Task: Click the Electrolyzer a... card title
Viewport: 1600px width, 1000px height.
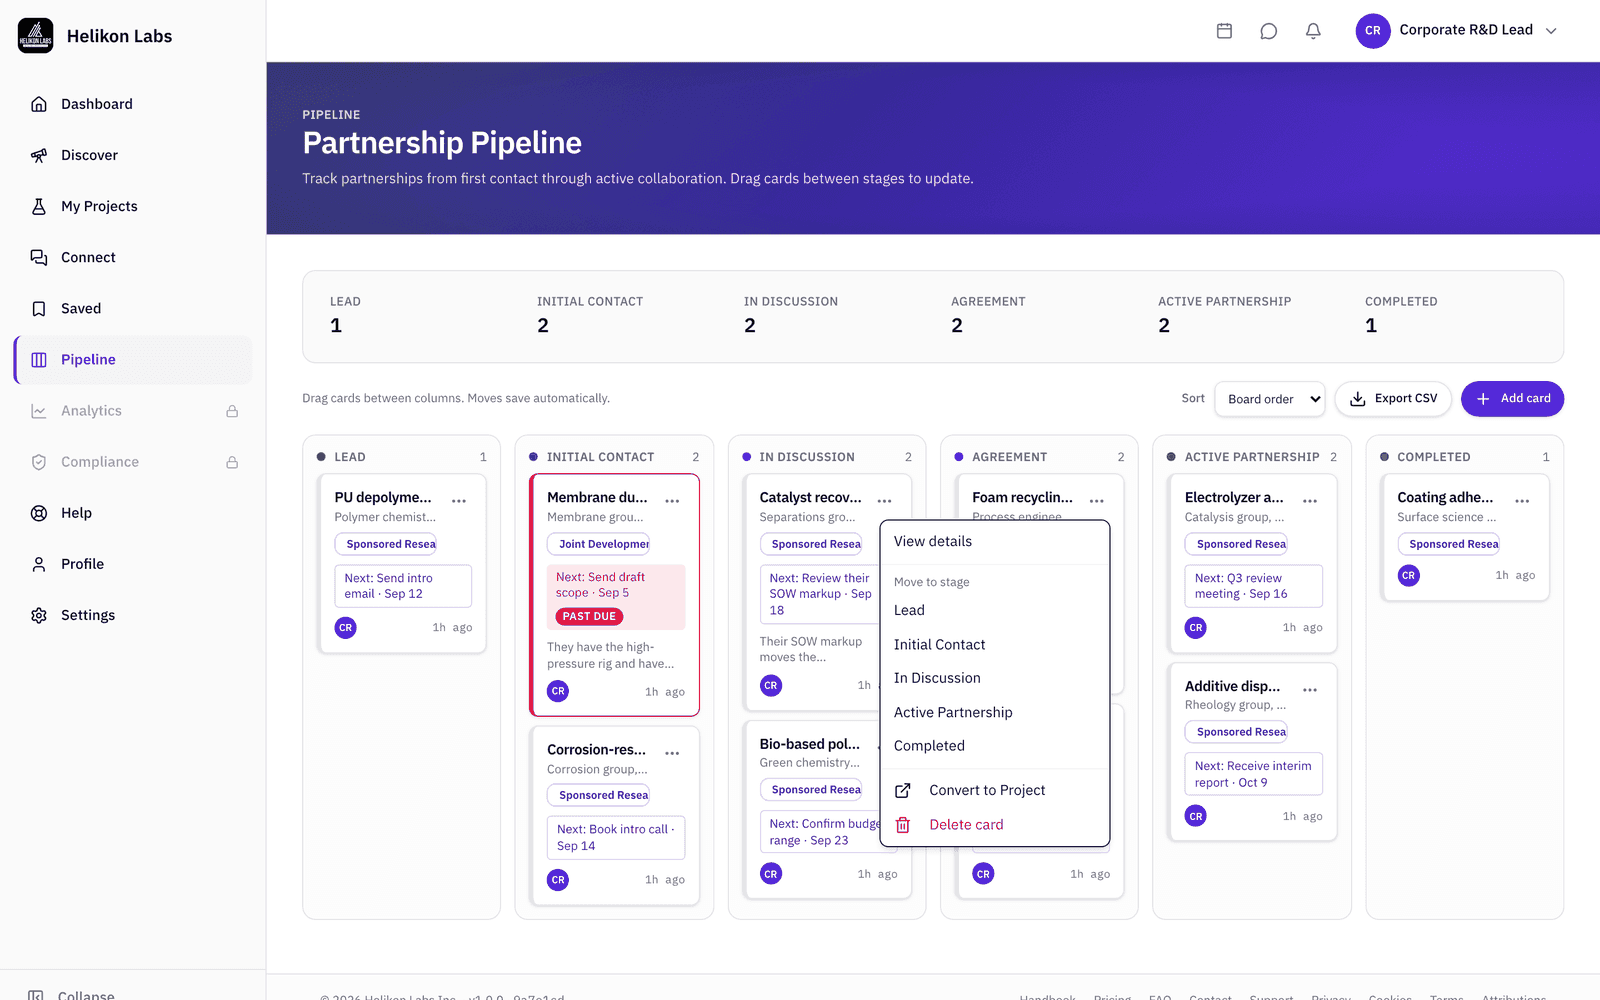Action: click(x=1234, y=497)
